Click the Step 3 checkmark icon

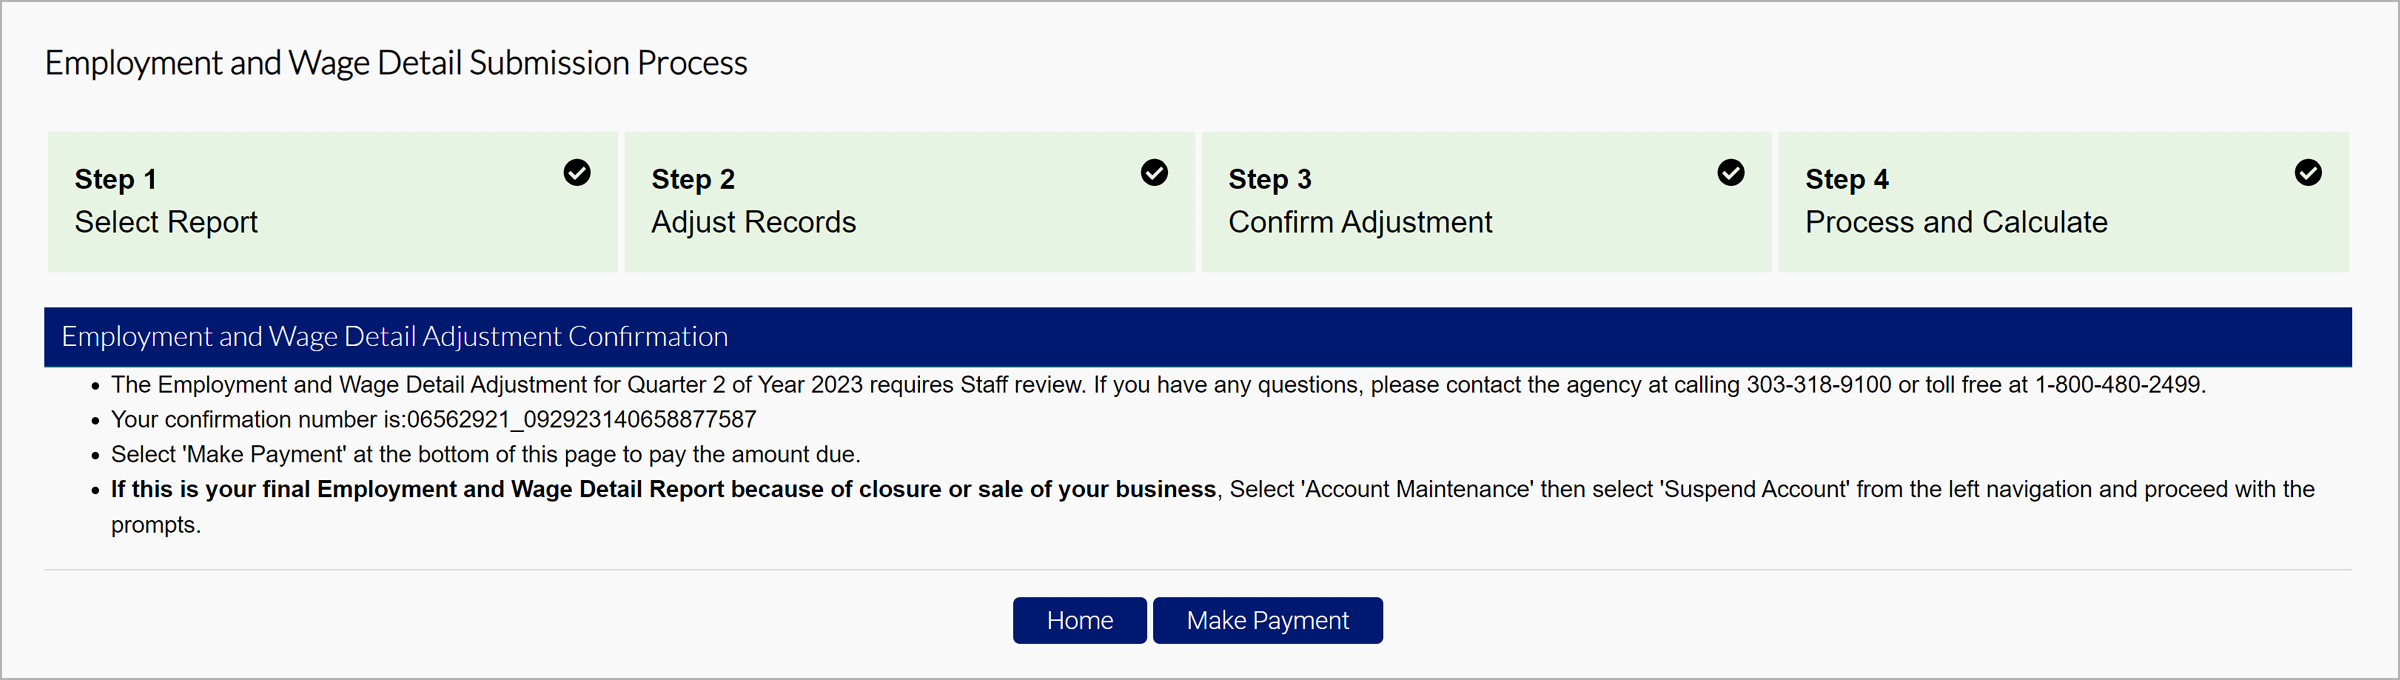pyautogui.click(x=1731, y=173)
